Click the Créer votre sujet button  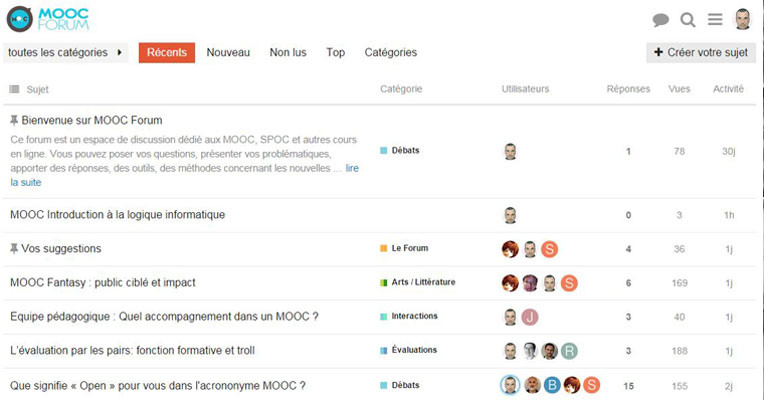[x=701, y=53]
